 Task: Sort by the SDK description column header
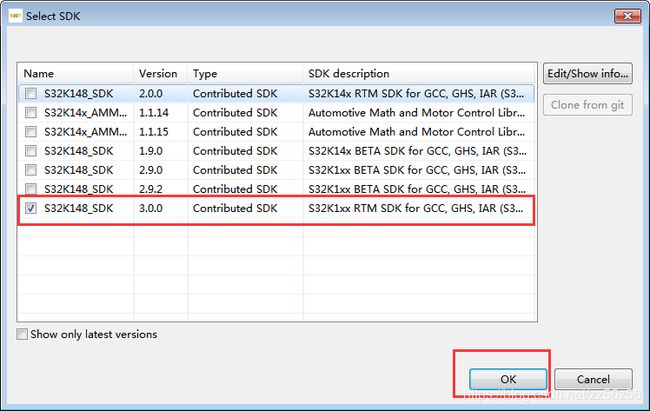click(420, 74)
